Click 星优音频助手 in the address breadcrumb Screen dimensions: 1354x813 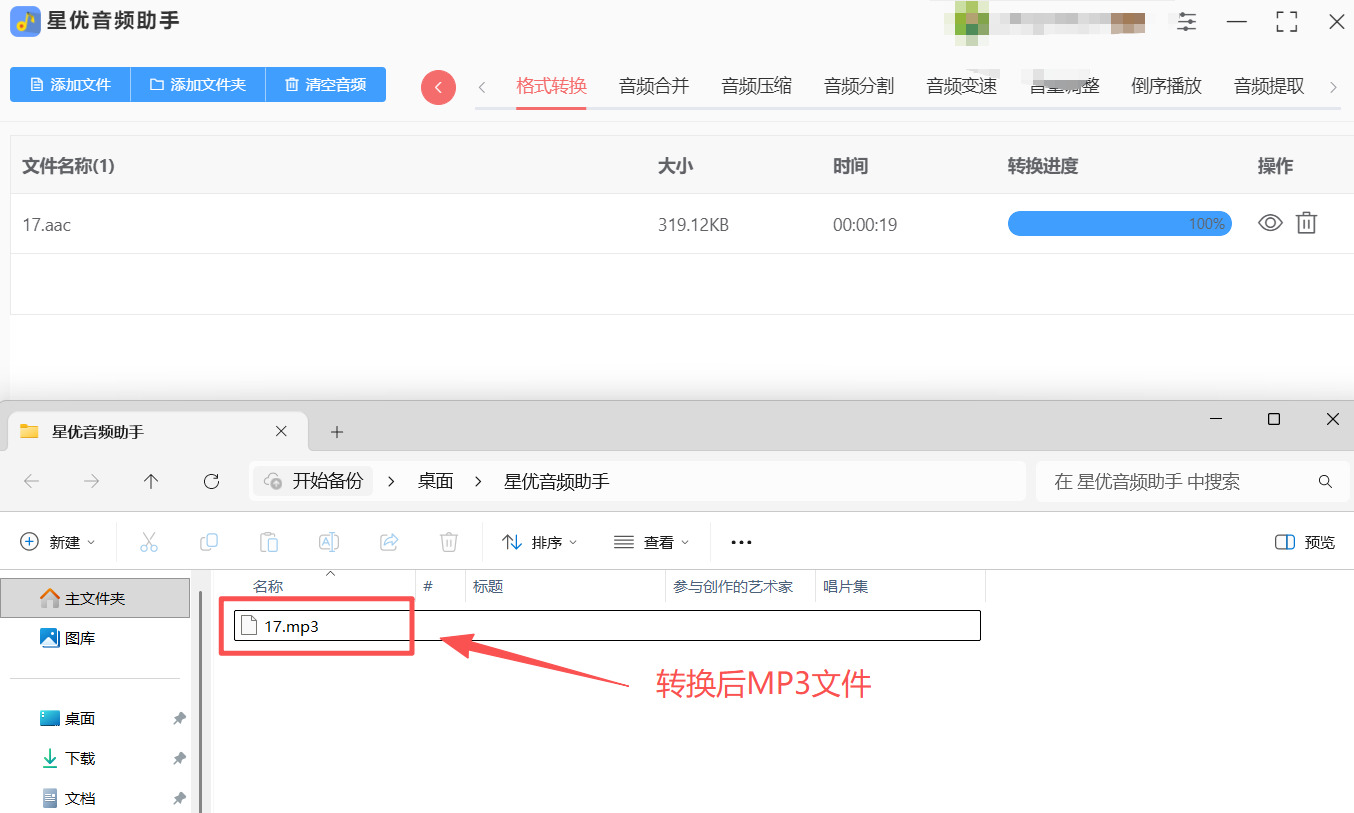tap(556, 481)
